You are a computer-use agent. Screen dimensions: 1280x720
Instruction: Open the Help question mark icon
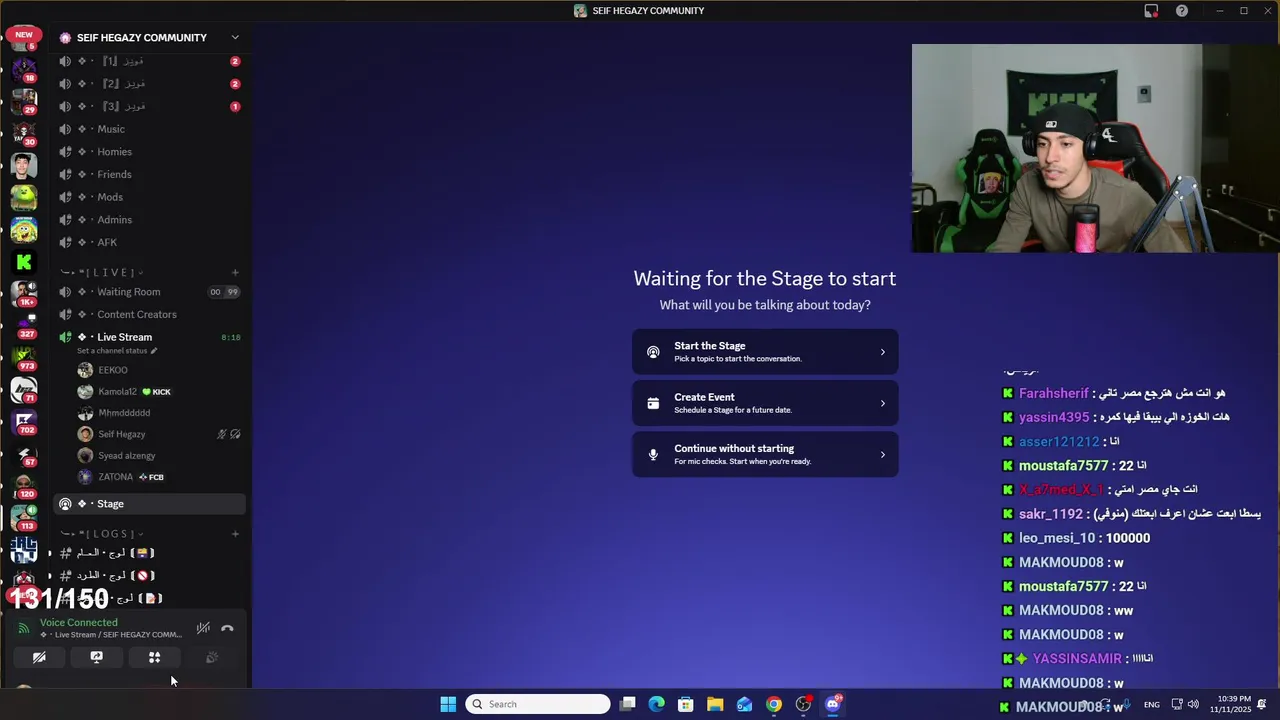[x=1182, y=11]
